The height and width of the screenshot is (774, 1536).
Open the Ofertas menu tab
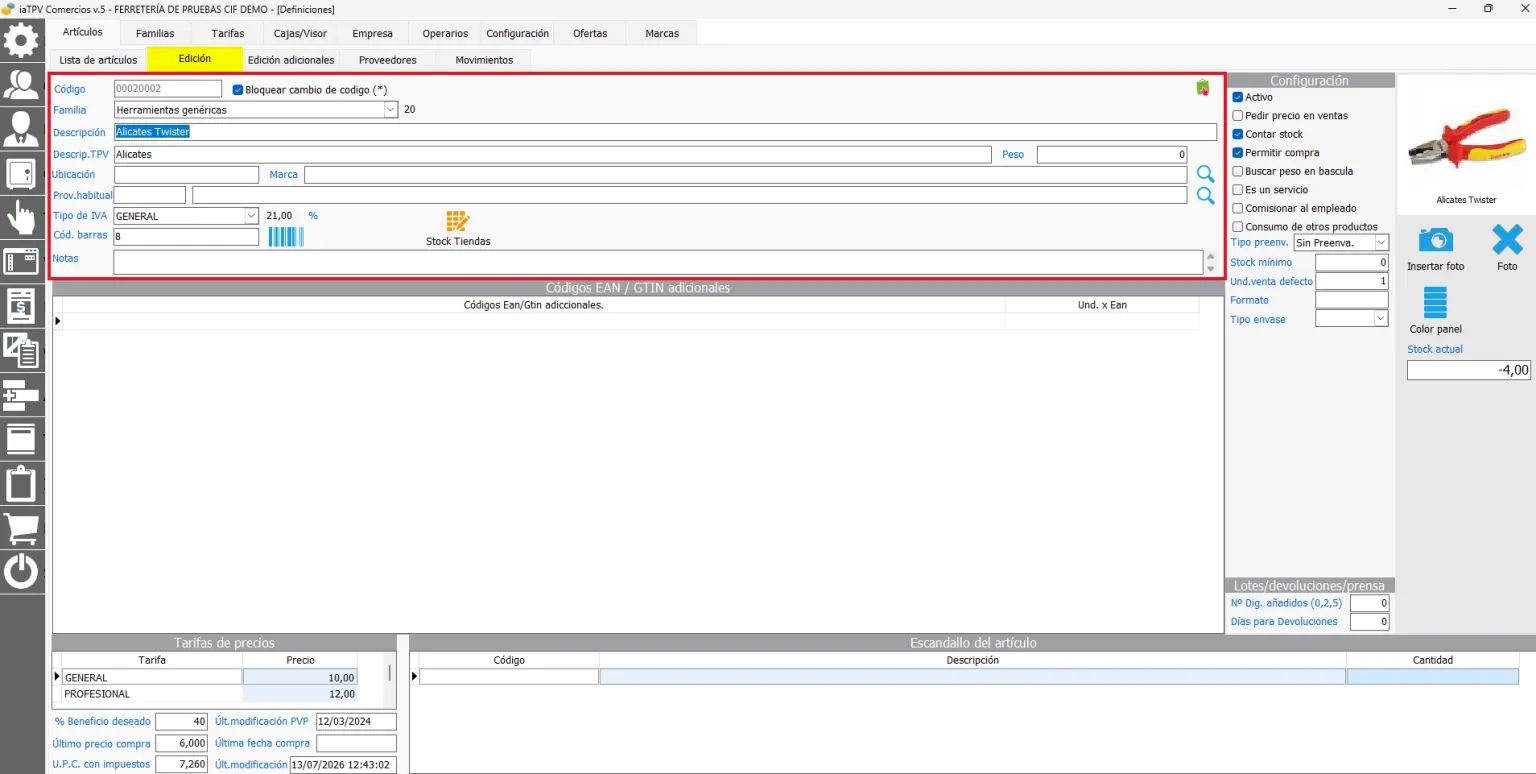pos(590,33)
